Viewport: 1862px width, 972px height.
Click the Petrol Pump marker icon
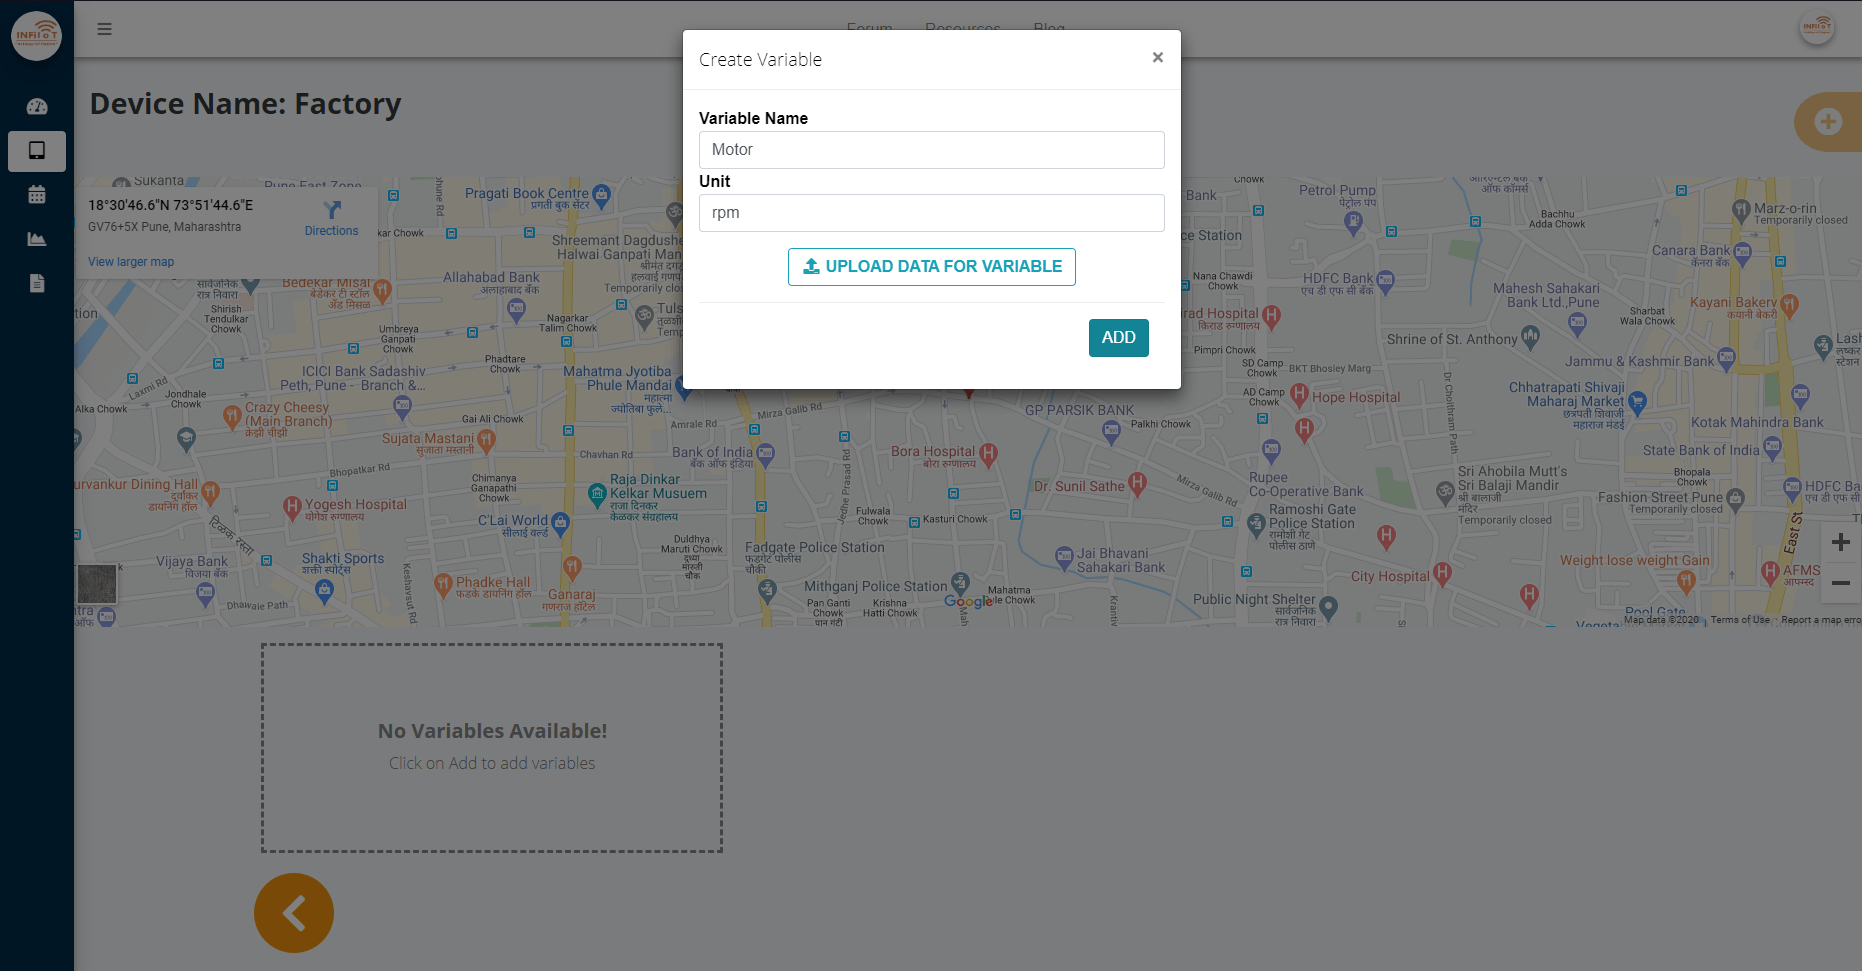(1353, 222)
